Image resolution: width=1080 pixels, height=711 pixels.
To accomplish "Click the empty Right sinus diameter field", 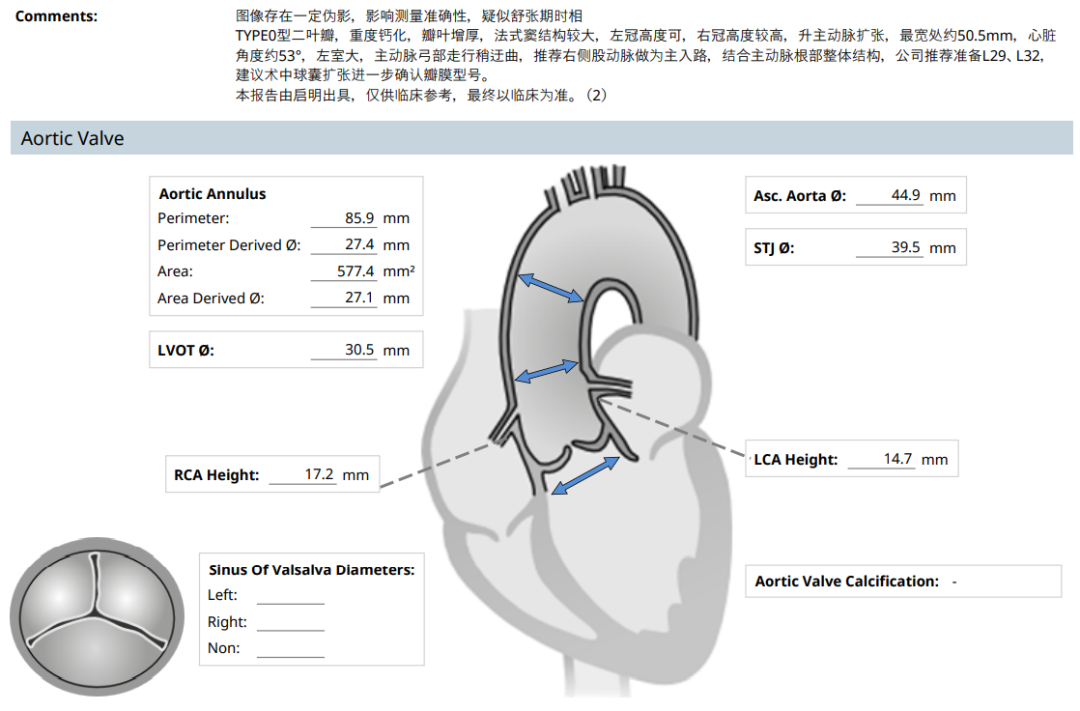I will coord(291,622).
